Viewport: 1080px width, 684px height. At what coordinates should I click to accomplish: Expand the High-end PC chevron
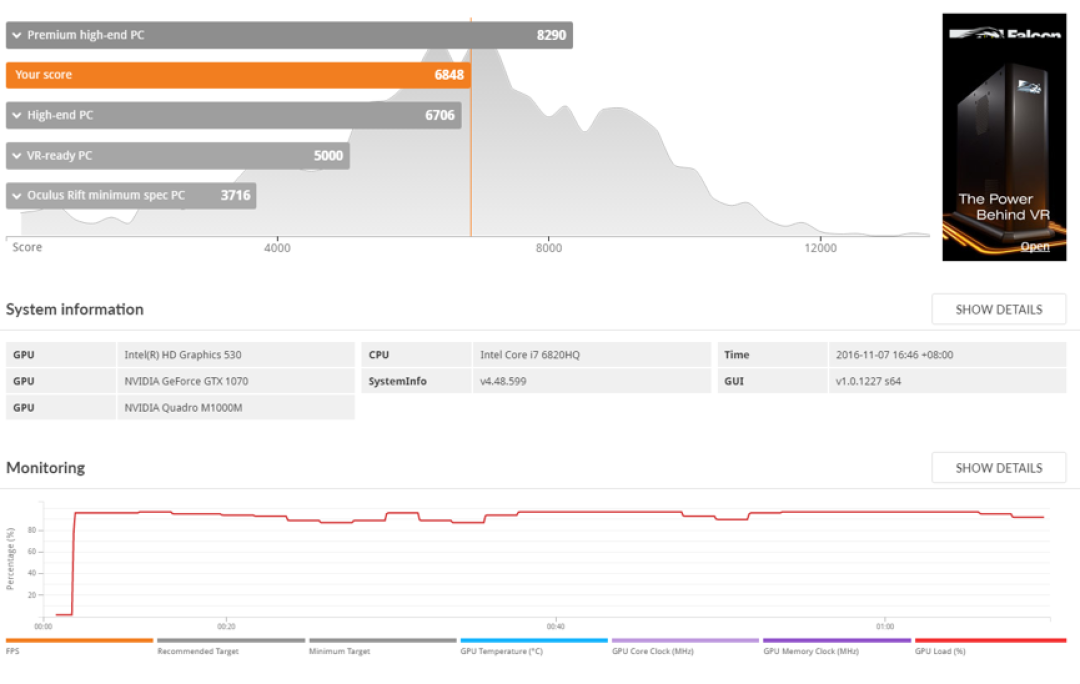click(x=17, y=115)
